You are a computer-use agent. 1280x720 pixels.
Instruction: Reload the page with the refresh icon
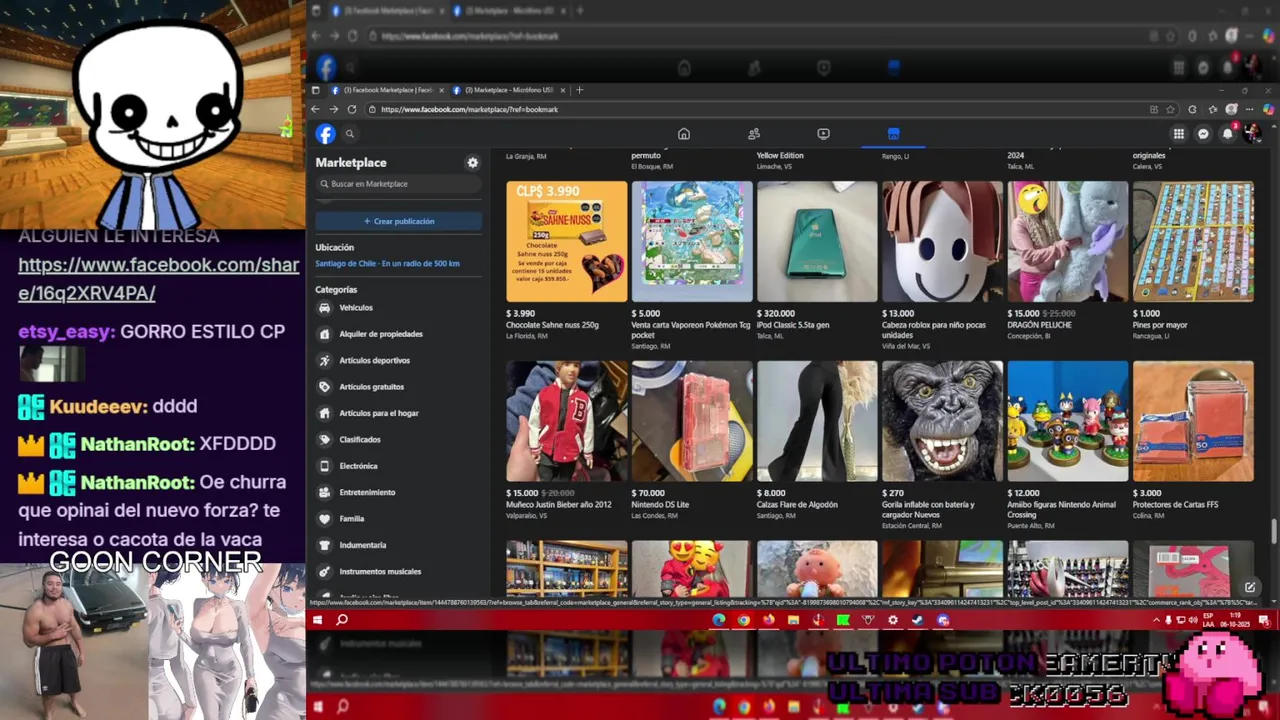(x=351, y=109)
